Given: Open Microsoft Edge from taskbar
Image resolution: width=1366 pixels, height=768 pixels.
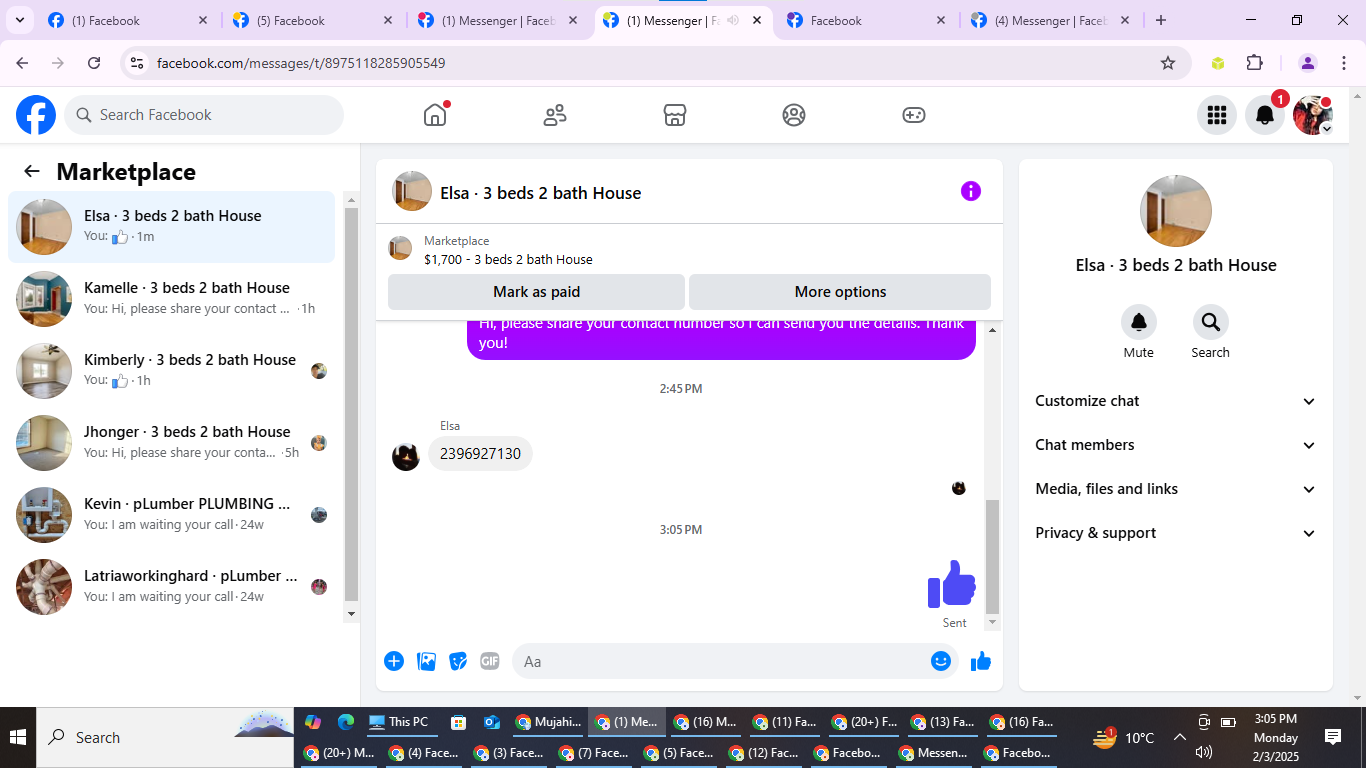Looking at the screenshot, I should pos(346,722).
